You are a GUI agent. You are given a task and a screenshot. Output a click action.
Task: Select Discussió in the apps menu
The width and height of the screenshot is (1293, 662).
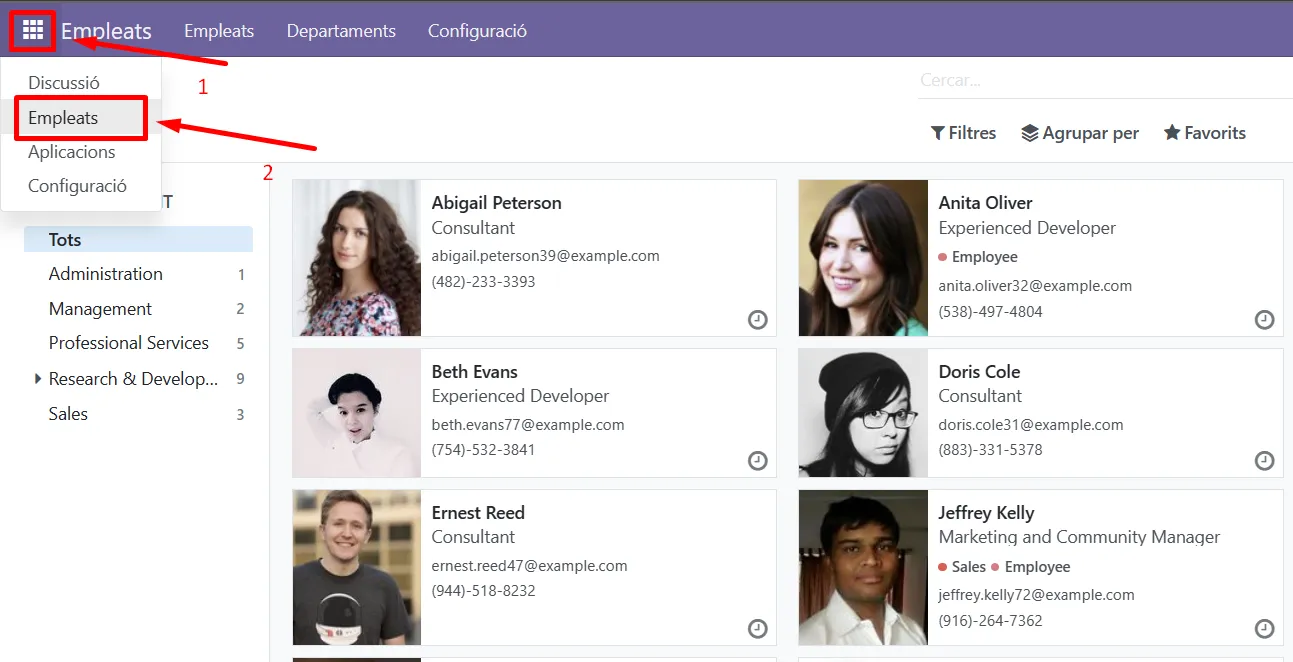pos(64,83)
